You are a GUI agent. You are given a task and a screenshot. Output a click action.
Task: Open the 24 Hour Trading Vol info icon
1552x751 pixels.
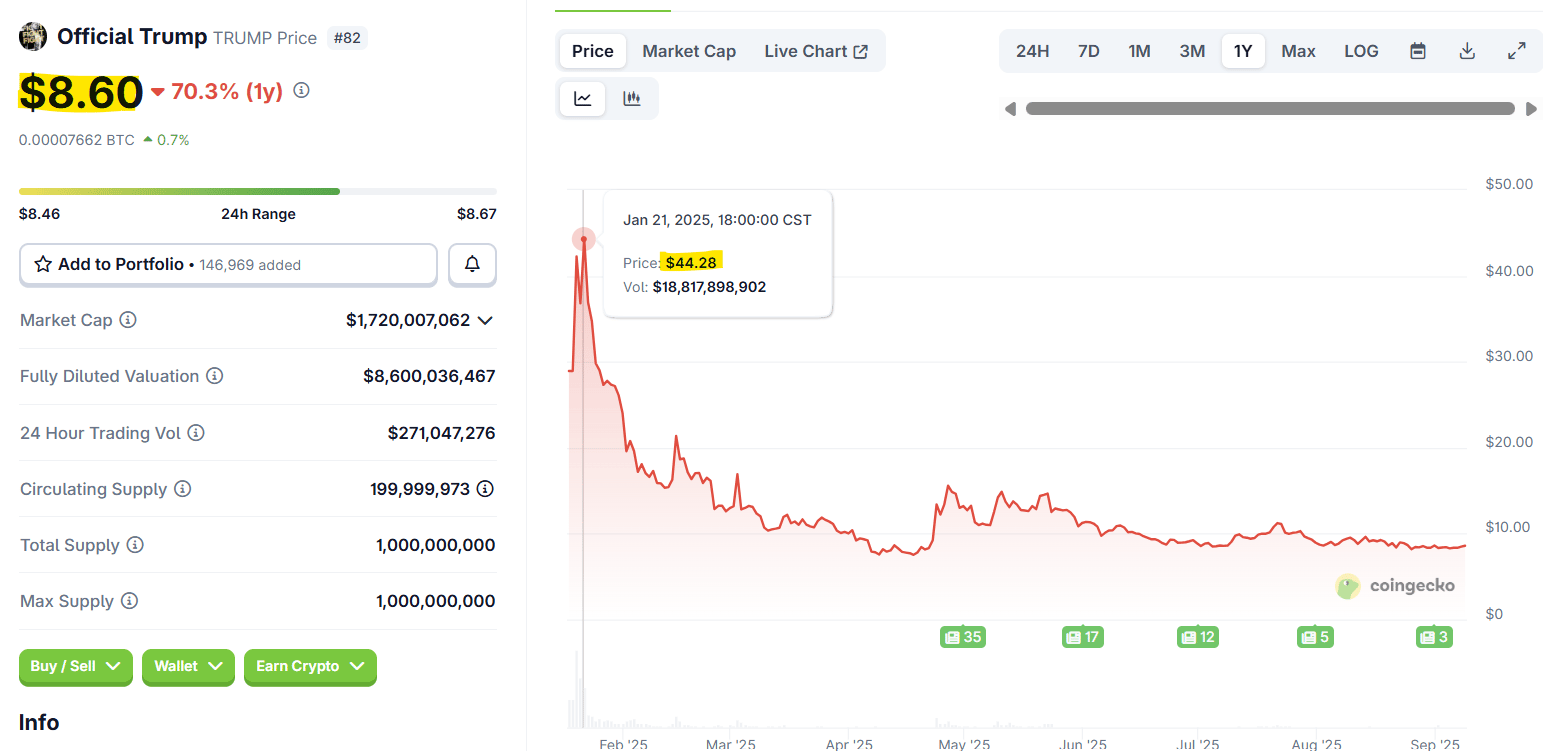(196, 433)
